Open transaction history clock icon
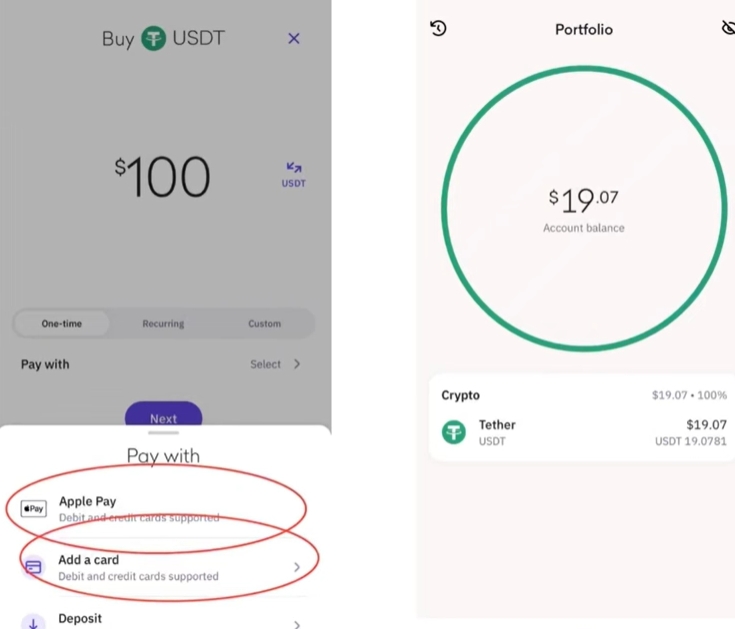 [438, 28]
